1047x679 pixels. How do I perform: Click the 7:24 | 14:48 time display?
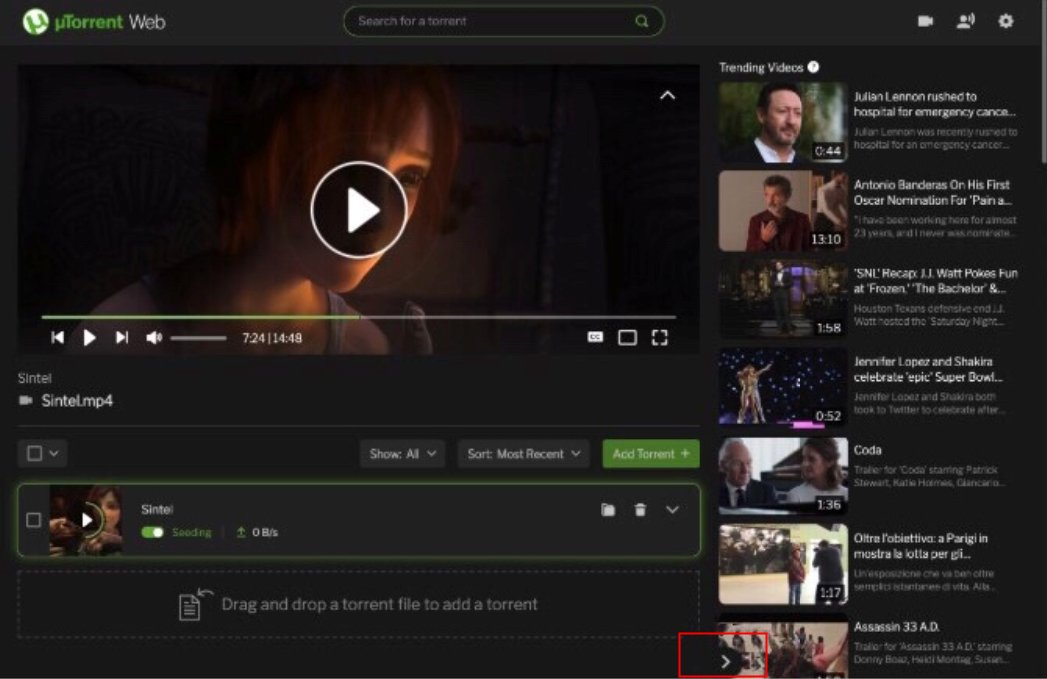pos(272,338)
